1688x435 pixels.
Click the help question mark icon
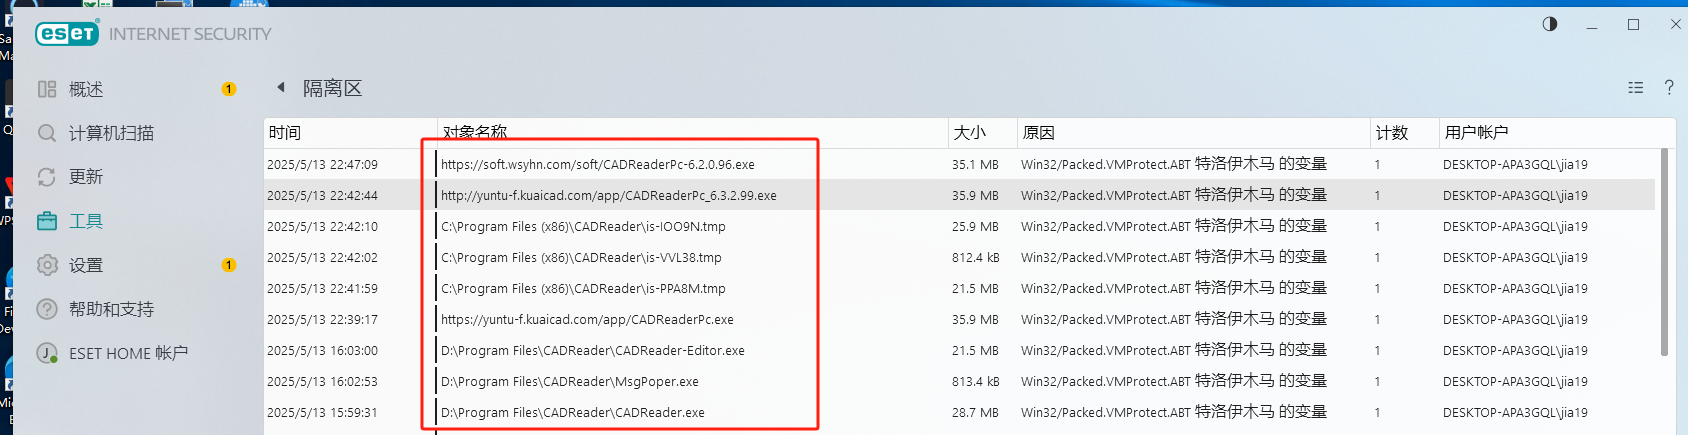[x=1669, y=87]
